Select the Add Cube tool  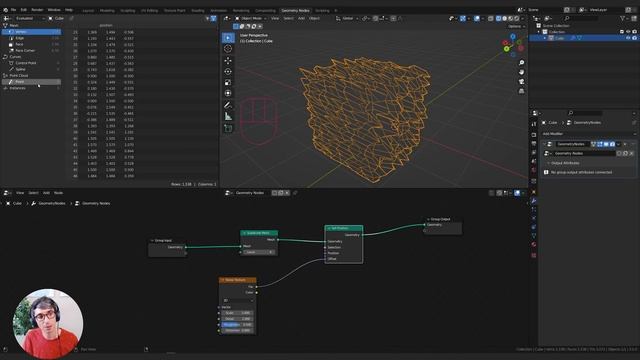coord(228,128)
